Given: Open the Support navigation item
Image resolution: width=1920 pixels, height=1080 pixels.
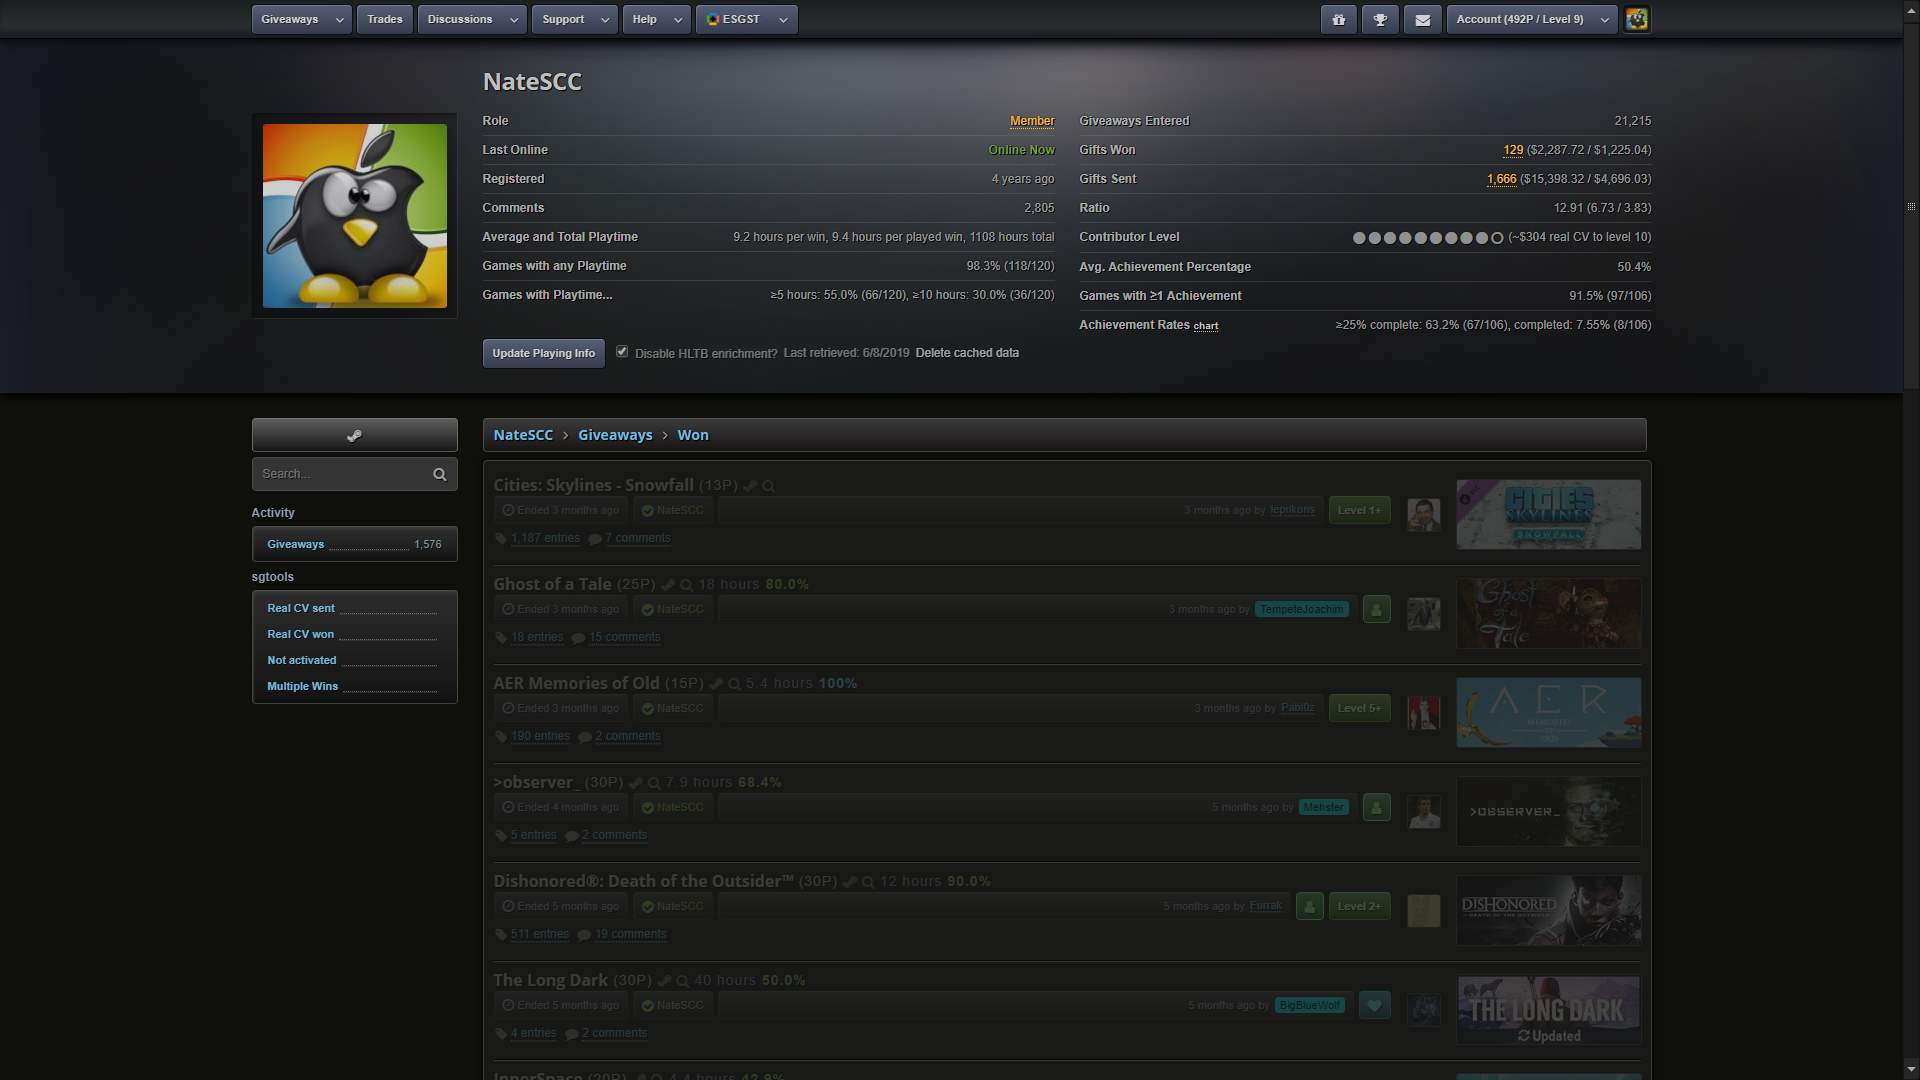Looking at the screenshot, I should point(563,19).
